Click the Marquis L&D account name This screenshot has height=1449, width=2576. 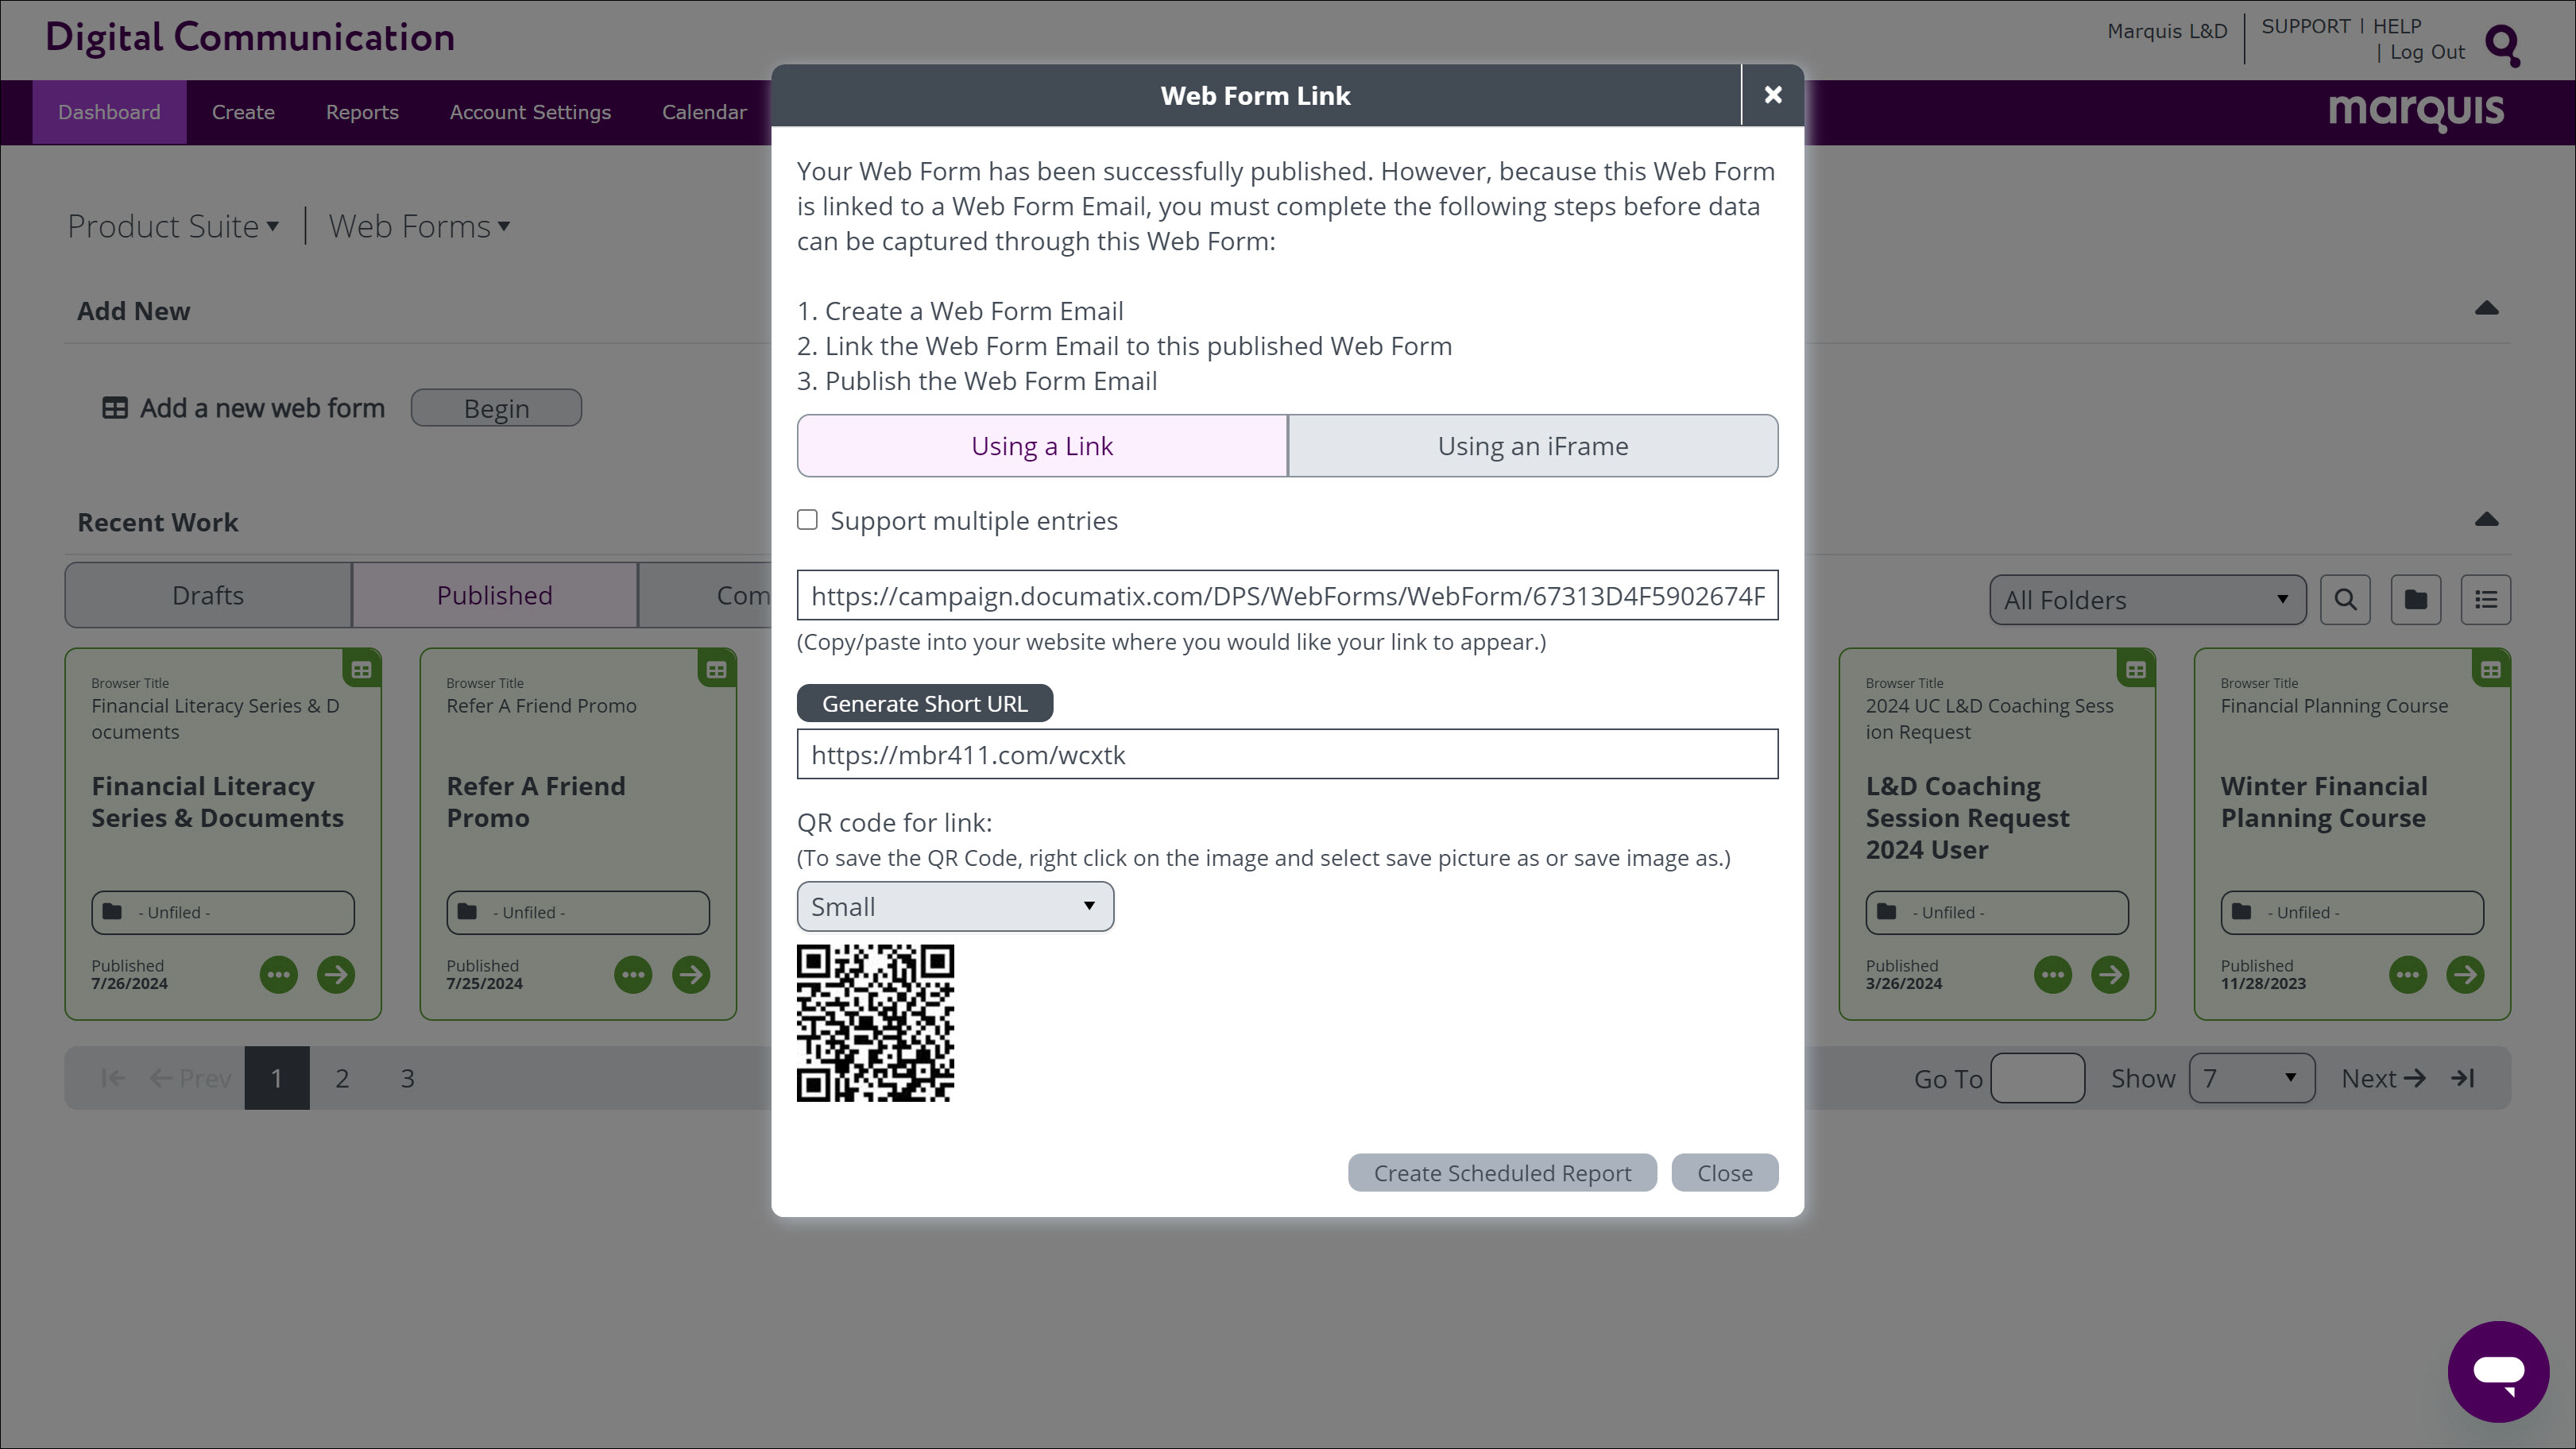click(x=2167, y=31)
